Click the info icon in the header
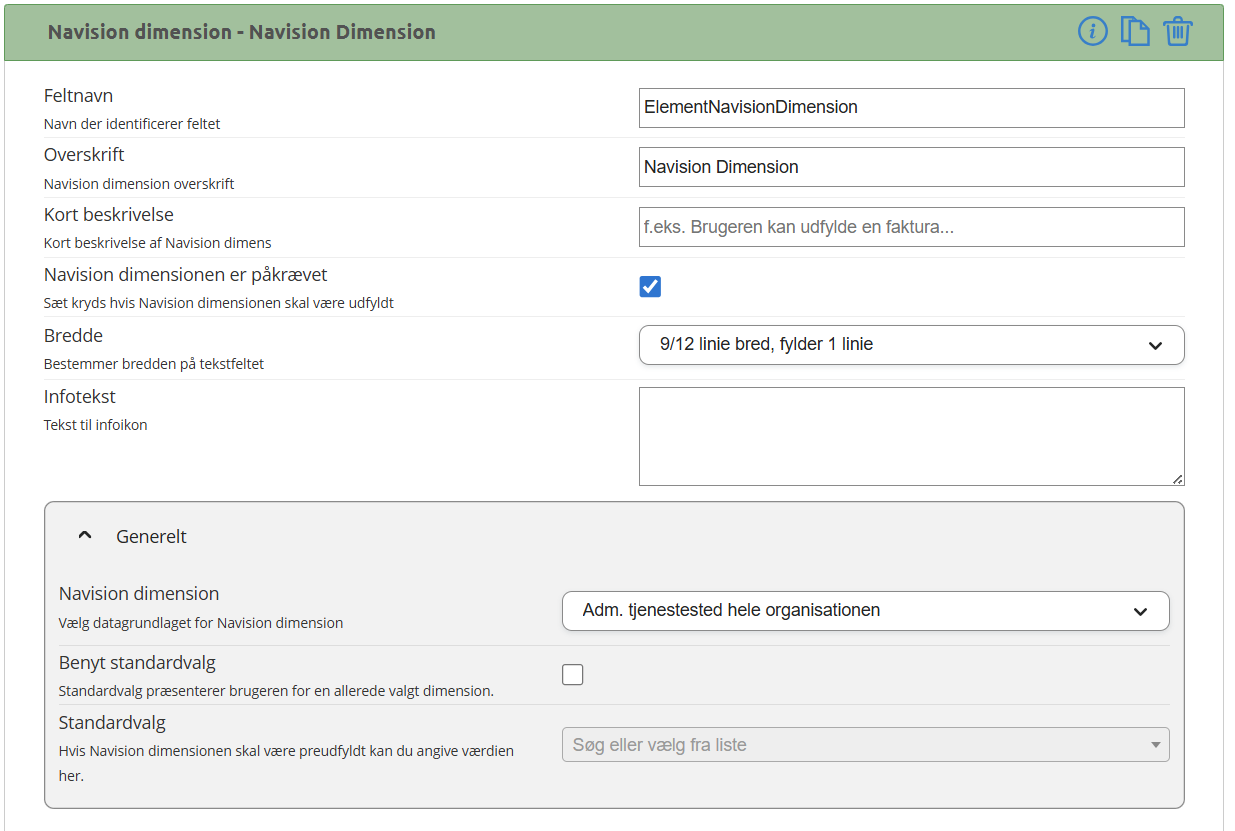Image resolution: width=1235 pixels, height=831 pixels. point(1093,31)
